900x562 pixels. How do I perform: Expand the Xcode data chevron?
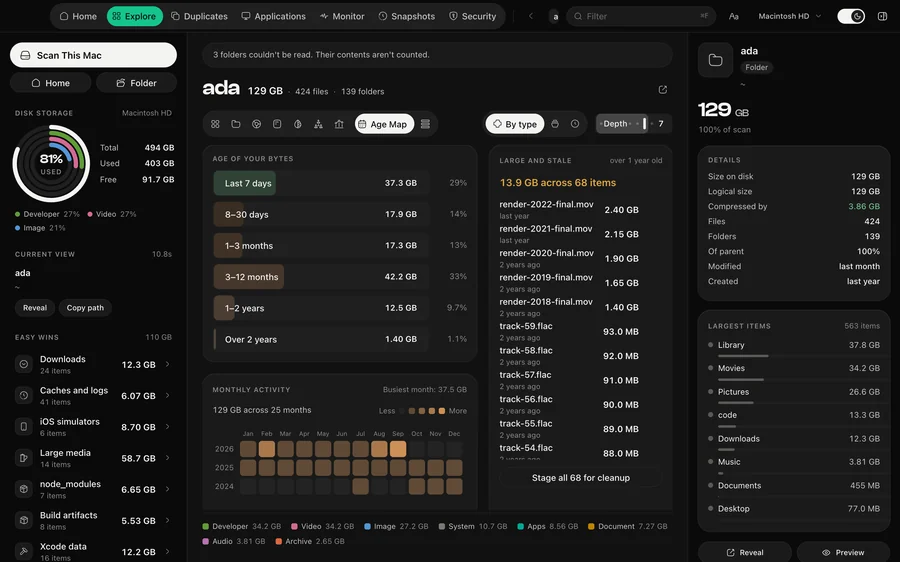[x=168, y=552]
